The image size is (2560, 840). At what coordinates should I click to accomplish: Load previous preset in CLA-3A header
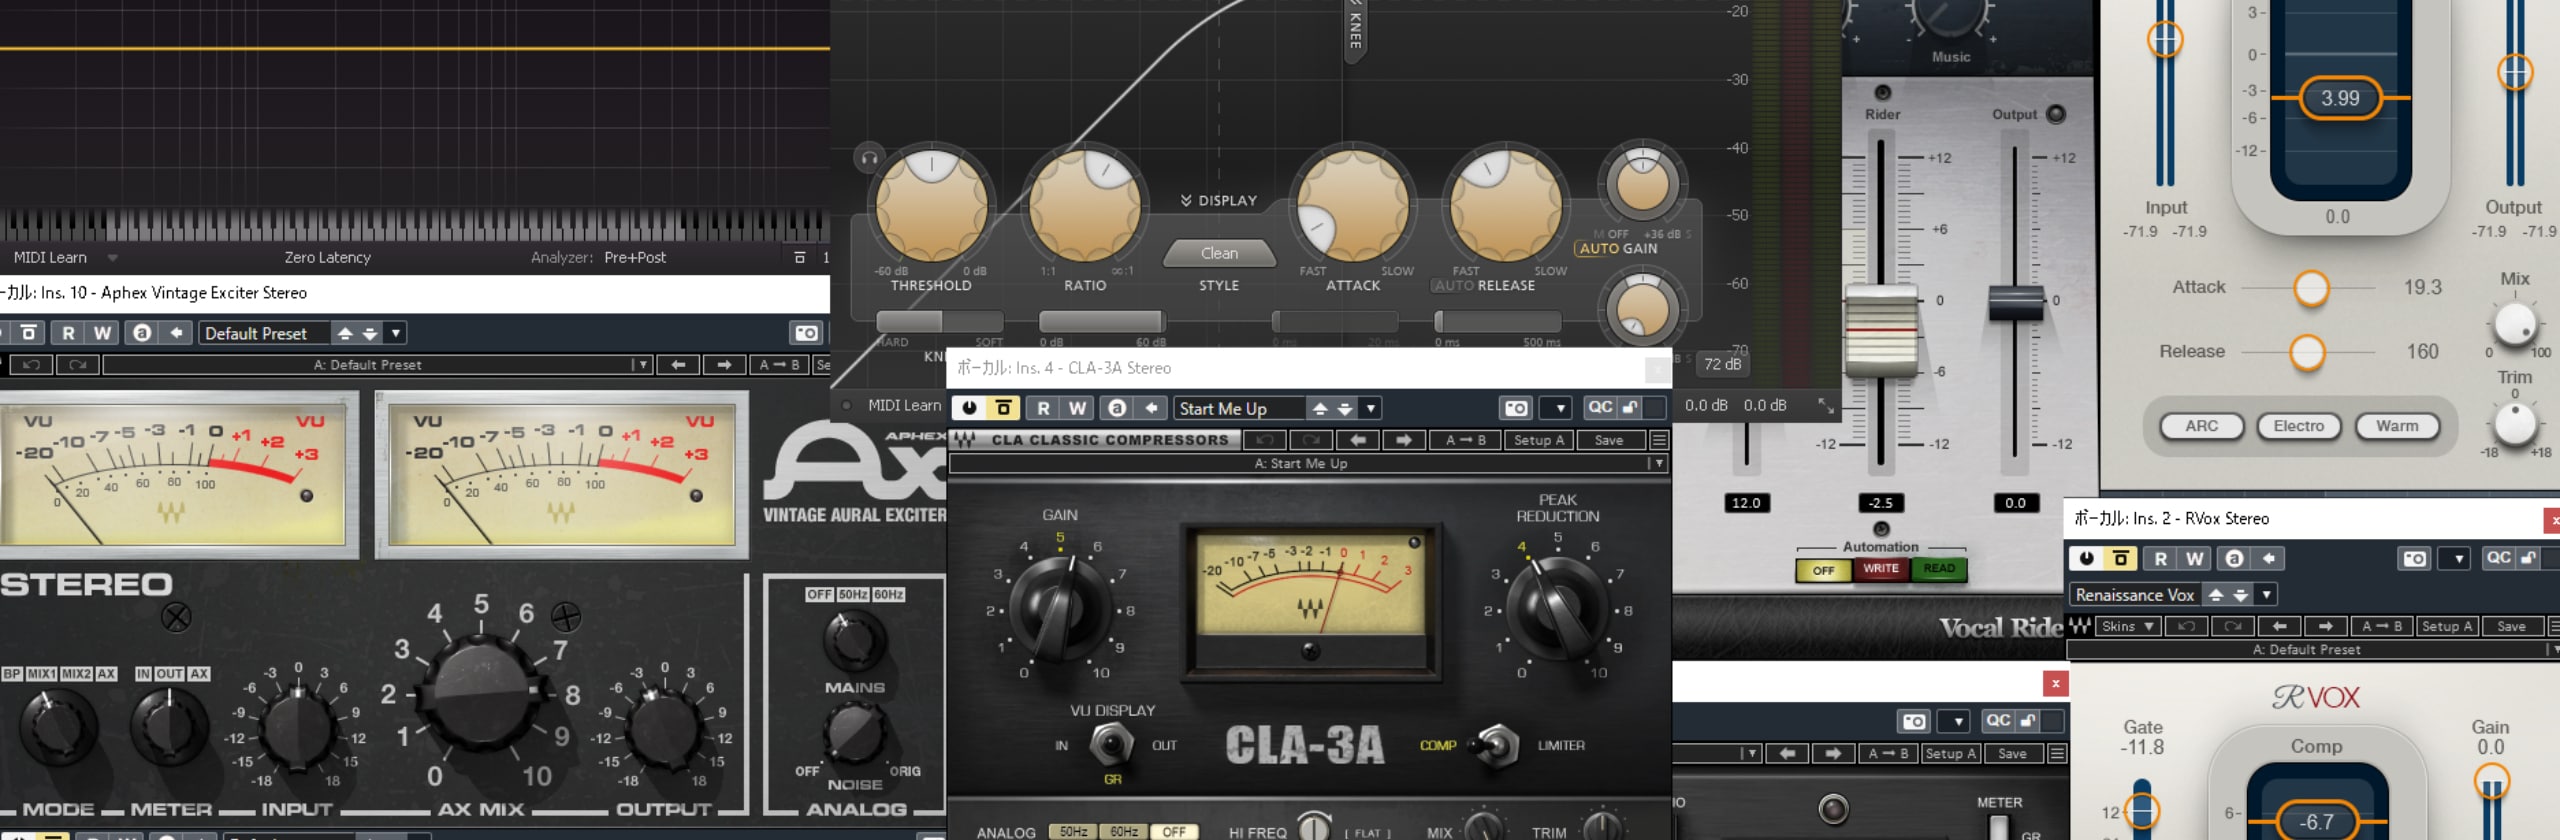coord(1320,408)
